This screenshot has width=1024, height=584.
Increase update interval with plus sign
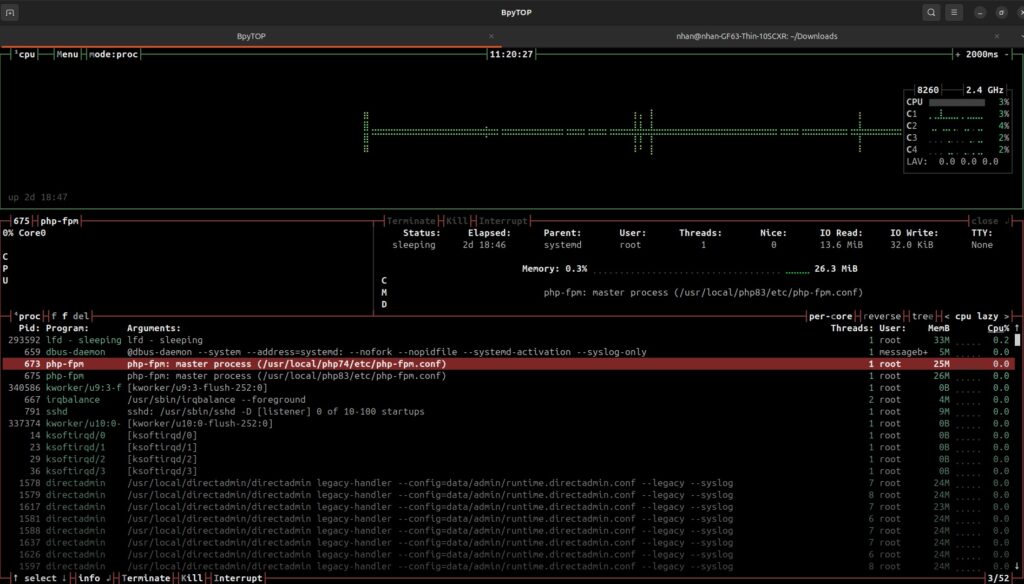point(957,54)
